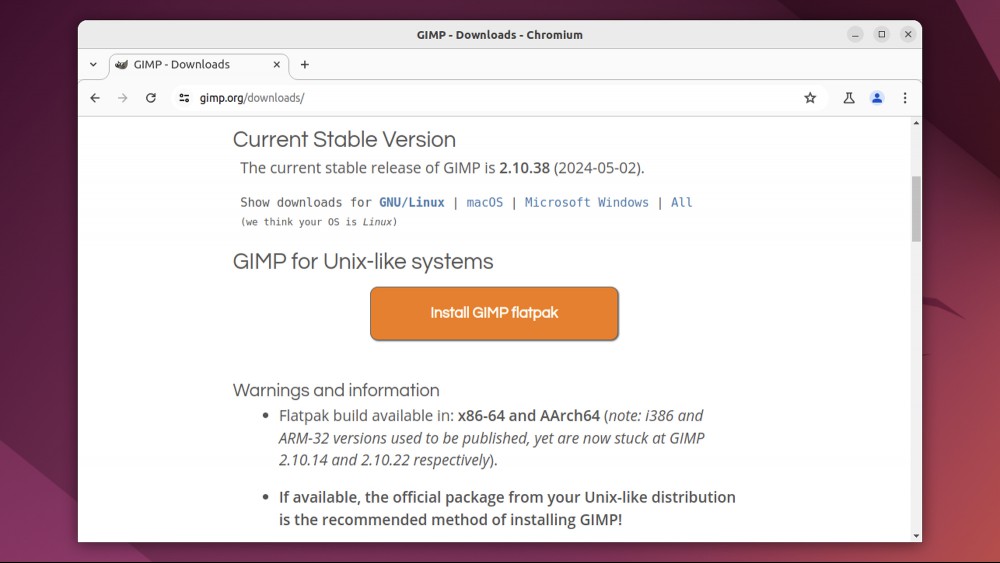The image size is (1000, 563).
Task: Show All downloads link
Action: 681,202
